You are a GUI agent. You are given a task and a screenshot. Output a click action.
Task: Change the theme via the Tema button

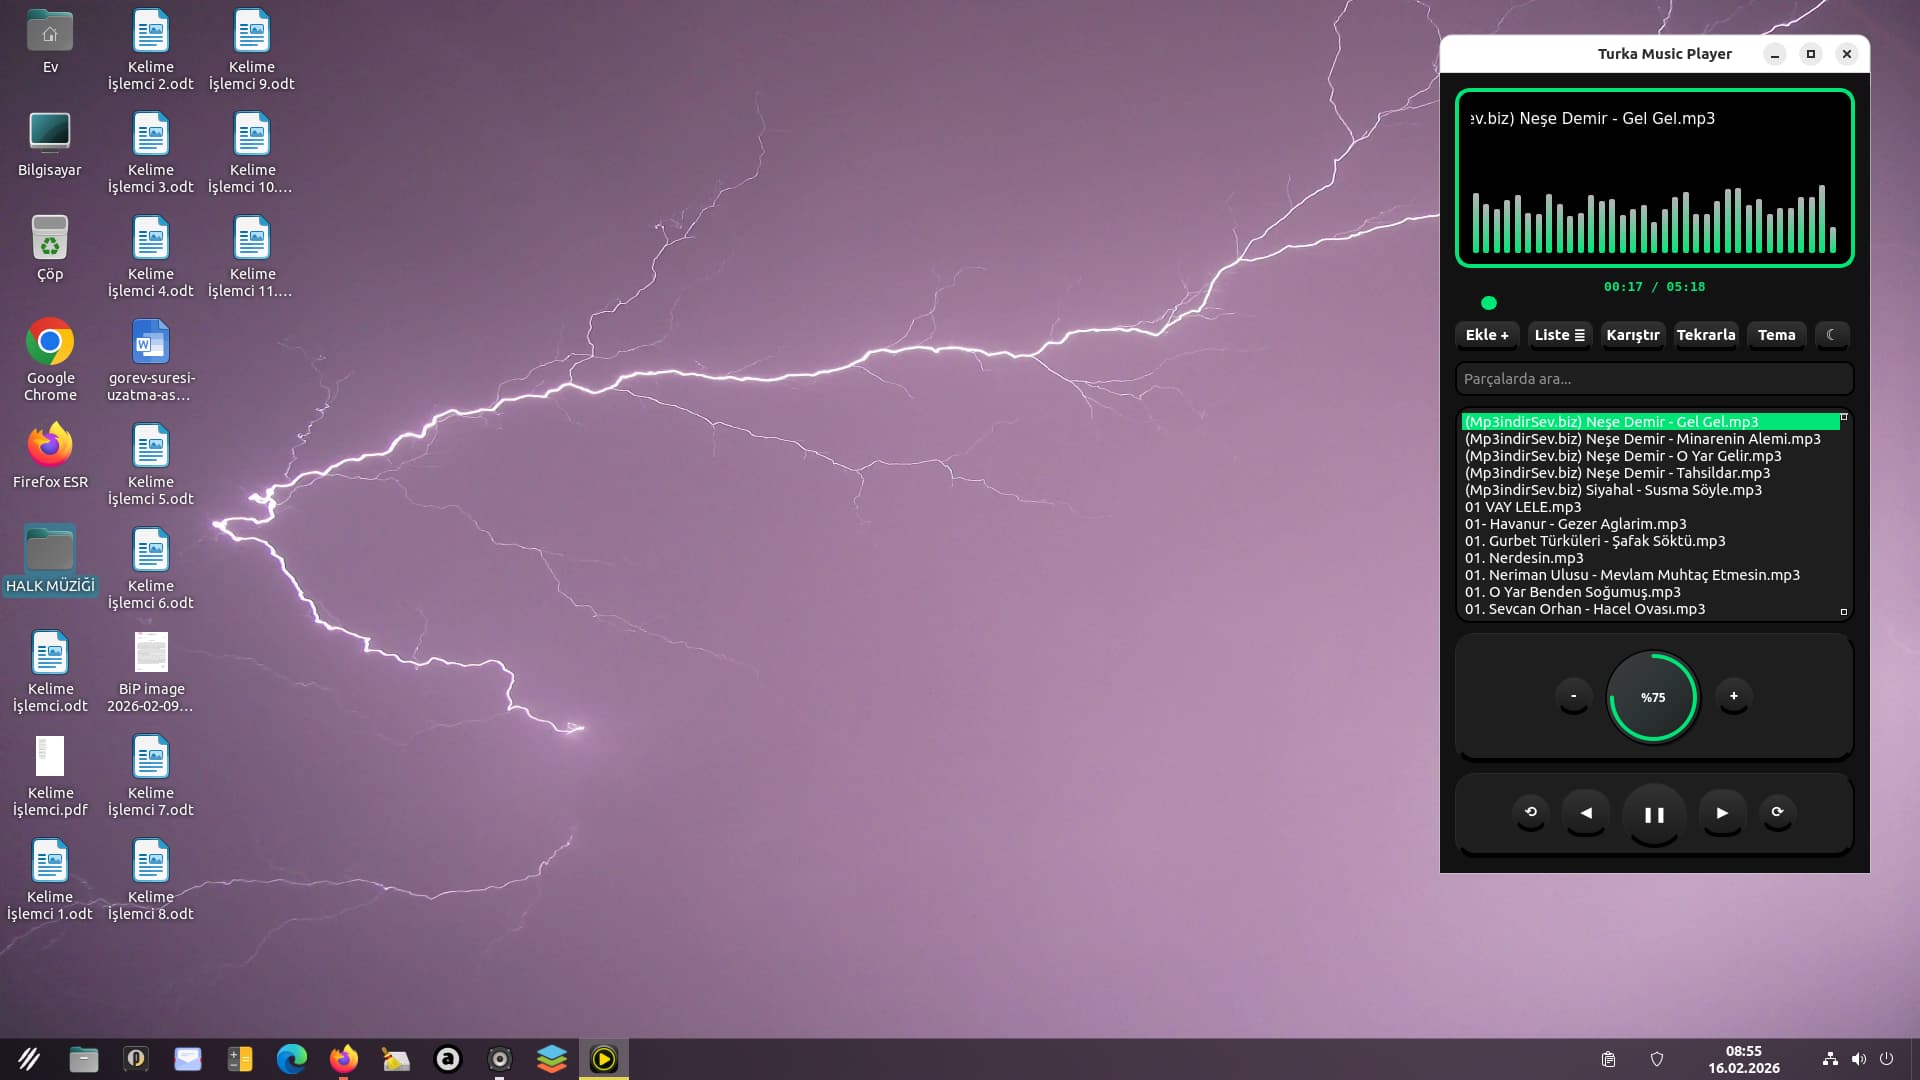point(1776,335)
